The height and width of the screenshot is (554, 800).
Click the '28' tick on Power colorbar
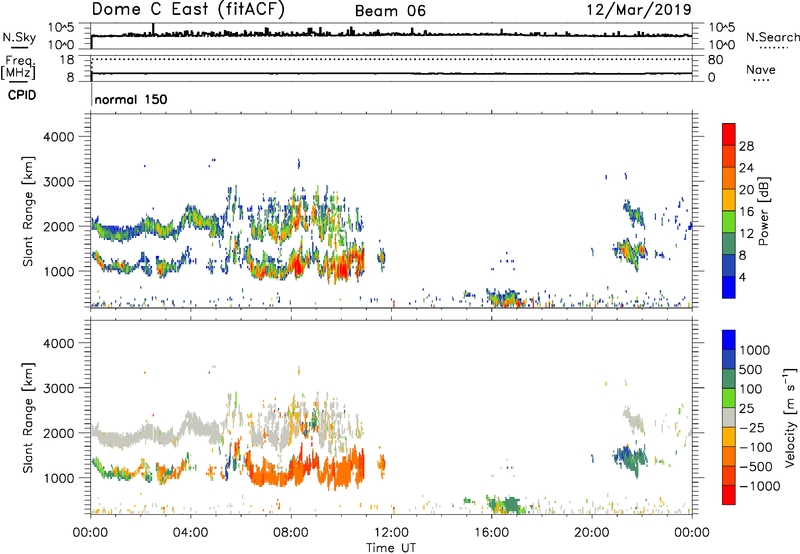[746, 146]
